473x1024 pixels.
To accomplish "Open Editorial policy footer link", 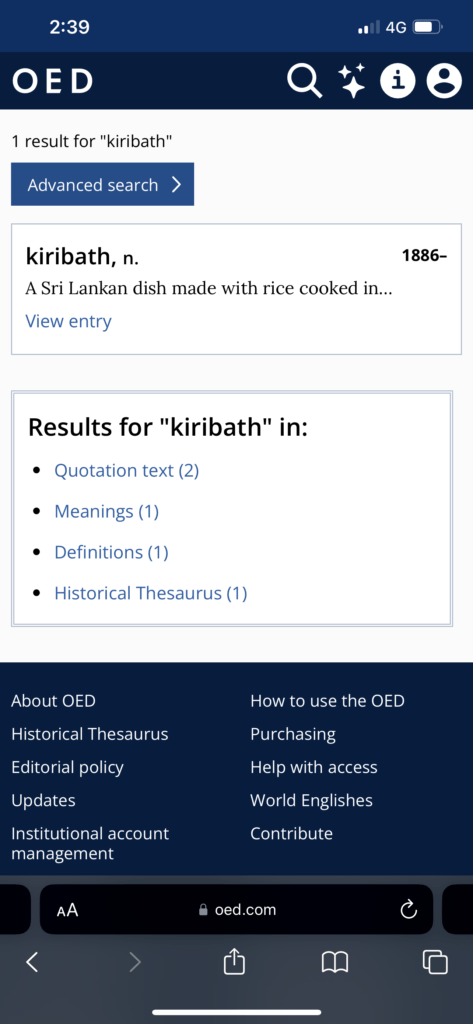I will pyautogui.click(x=67, y=767).
